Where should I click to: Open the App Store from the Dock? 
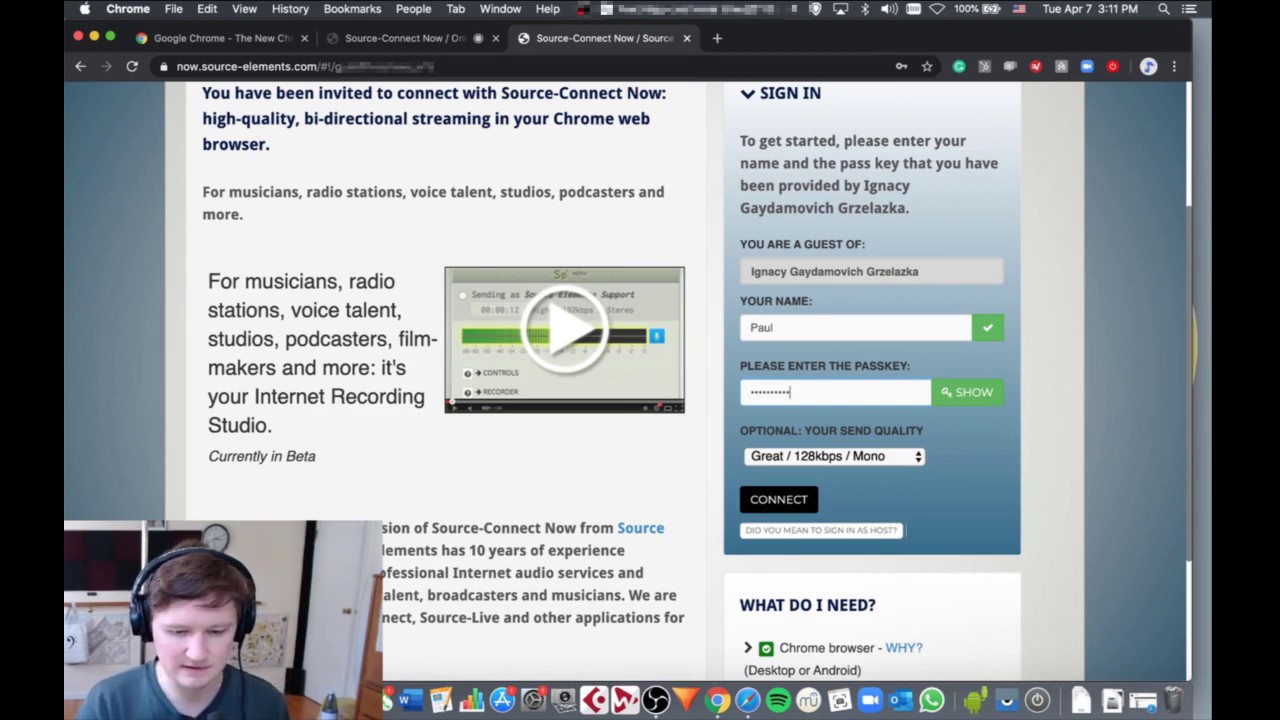[502, 700]
